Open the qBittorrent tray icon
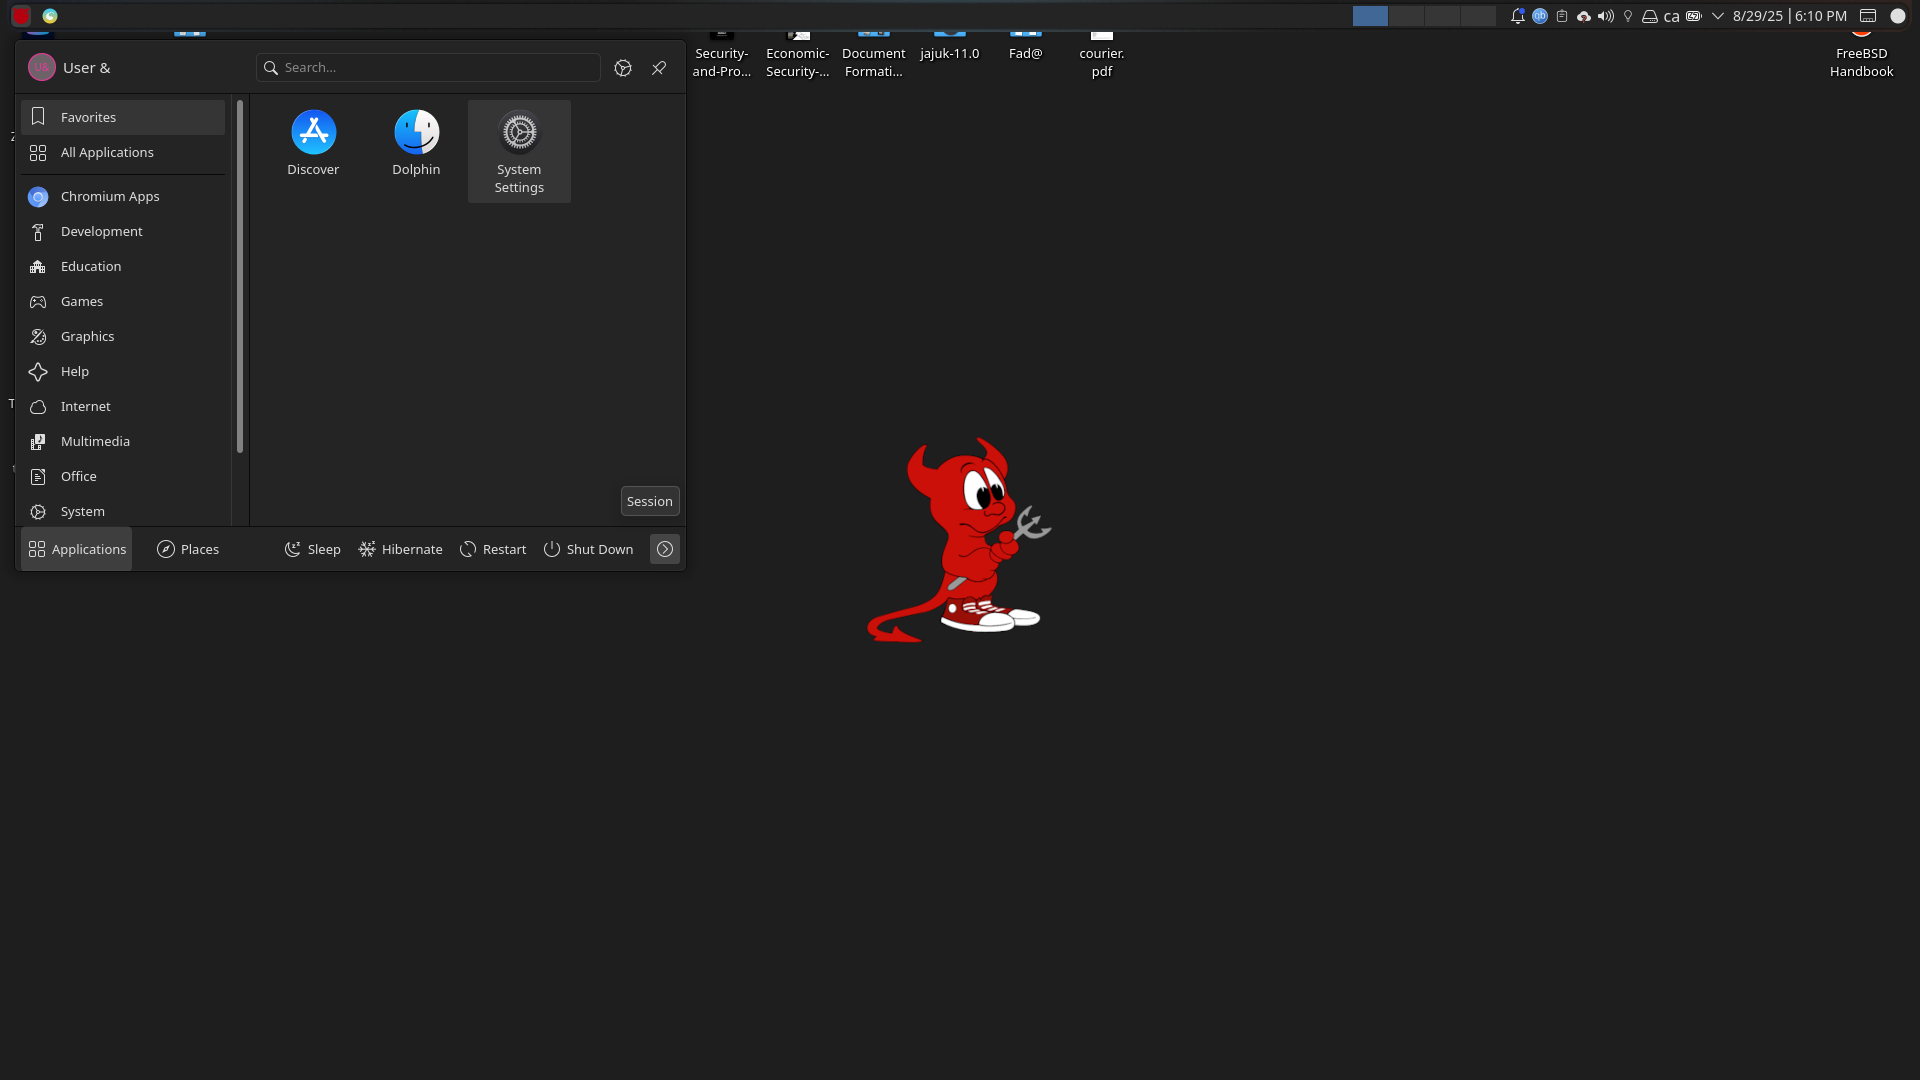The image size is (1920, 1080). pyautogui.click(x=1540, y=16)
